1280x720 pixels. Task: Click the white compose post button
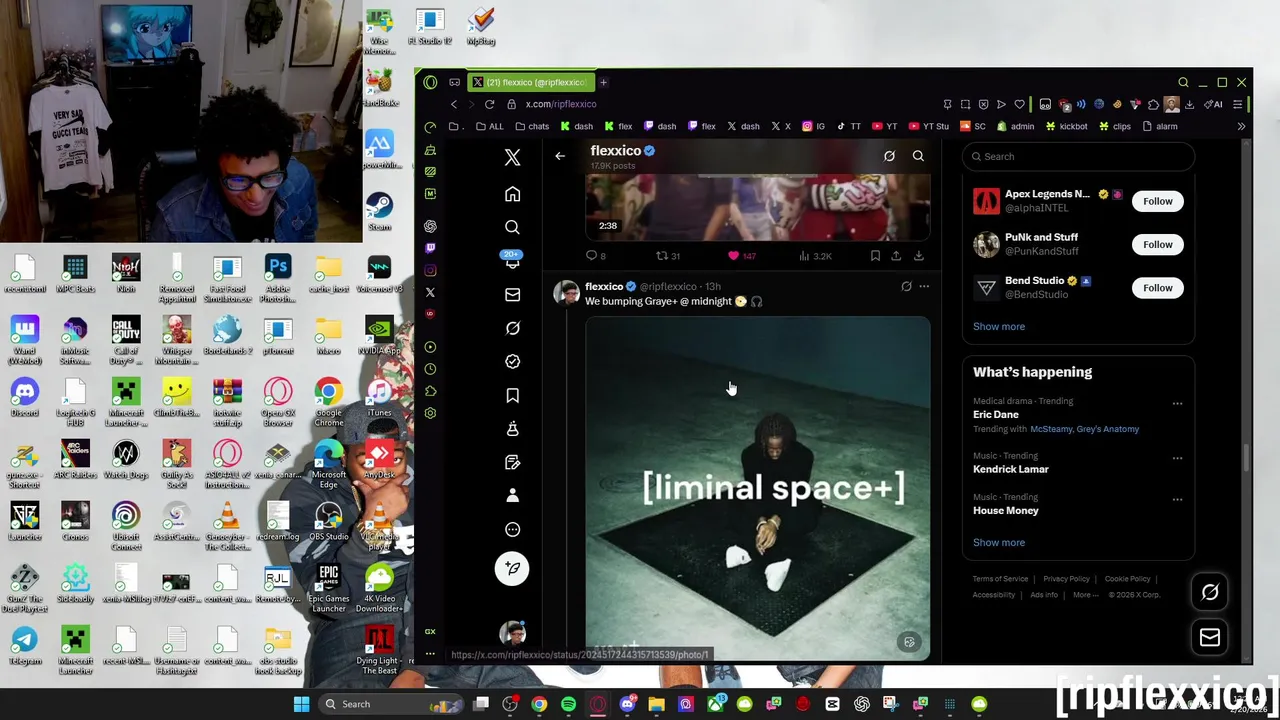pos(512,568)
